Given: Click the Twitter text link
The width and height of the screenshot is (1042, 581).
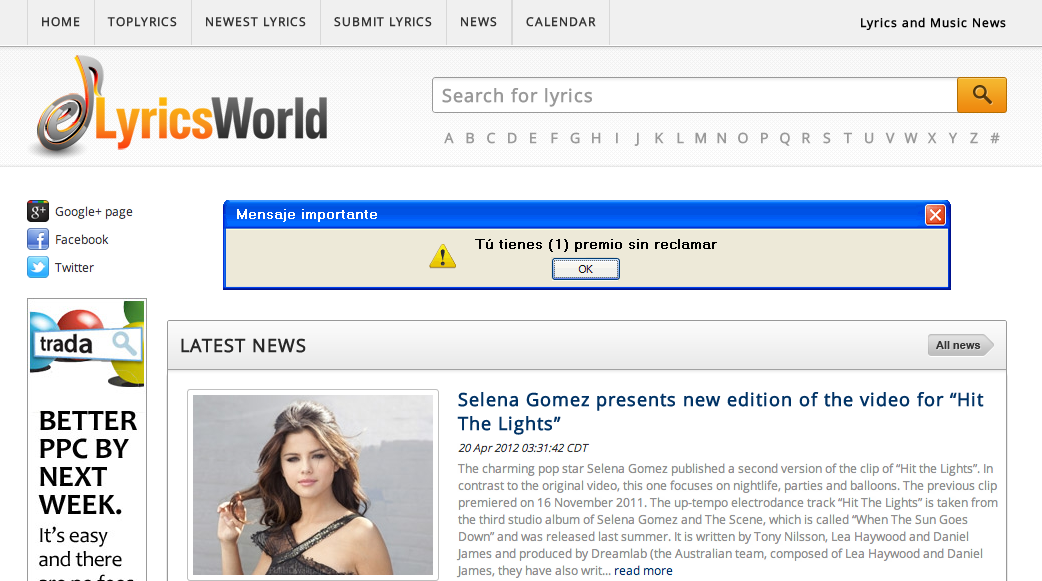Looking at the screenshot, I should 74,267.
